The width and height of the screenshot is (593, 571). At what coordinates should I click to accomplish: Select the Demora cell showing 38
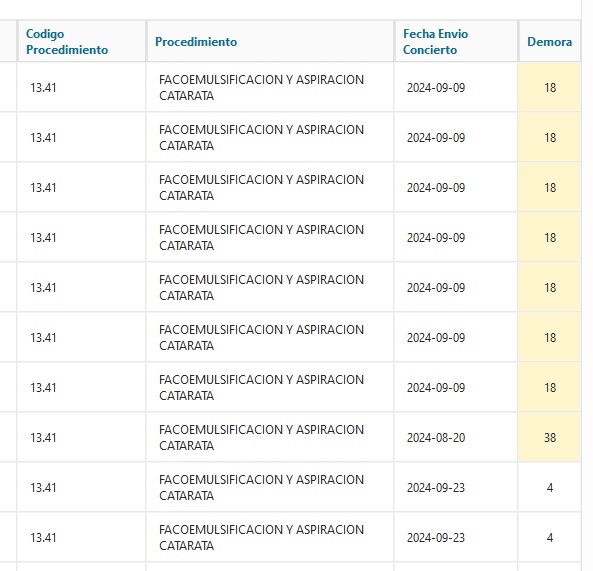point(550,437)
